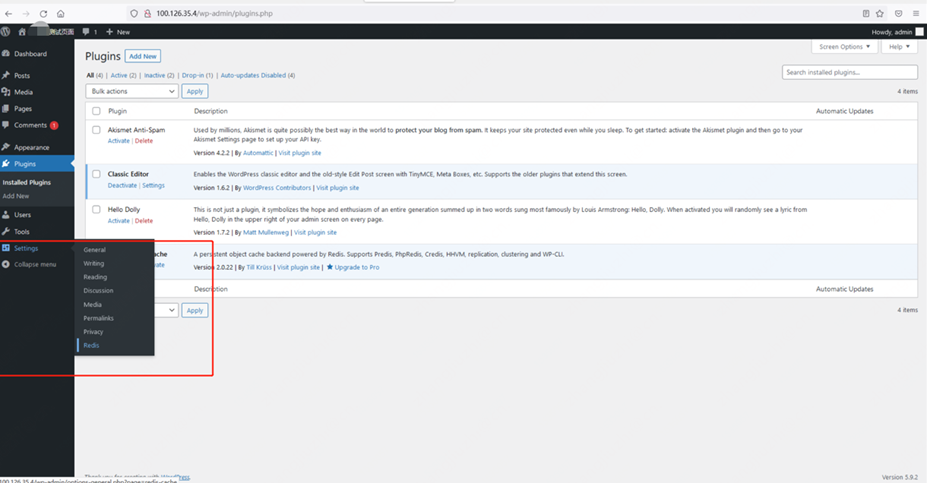Select Permalinks in Settings flyout
The image size is (927, 483).
[98, 318]
